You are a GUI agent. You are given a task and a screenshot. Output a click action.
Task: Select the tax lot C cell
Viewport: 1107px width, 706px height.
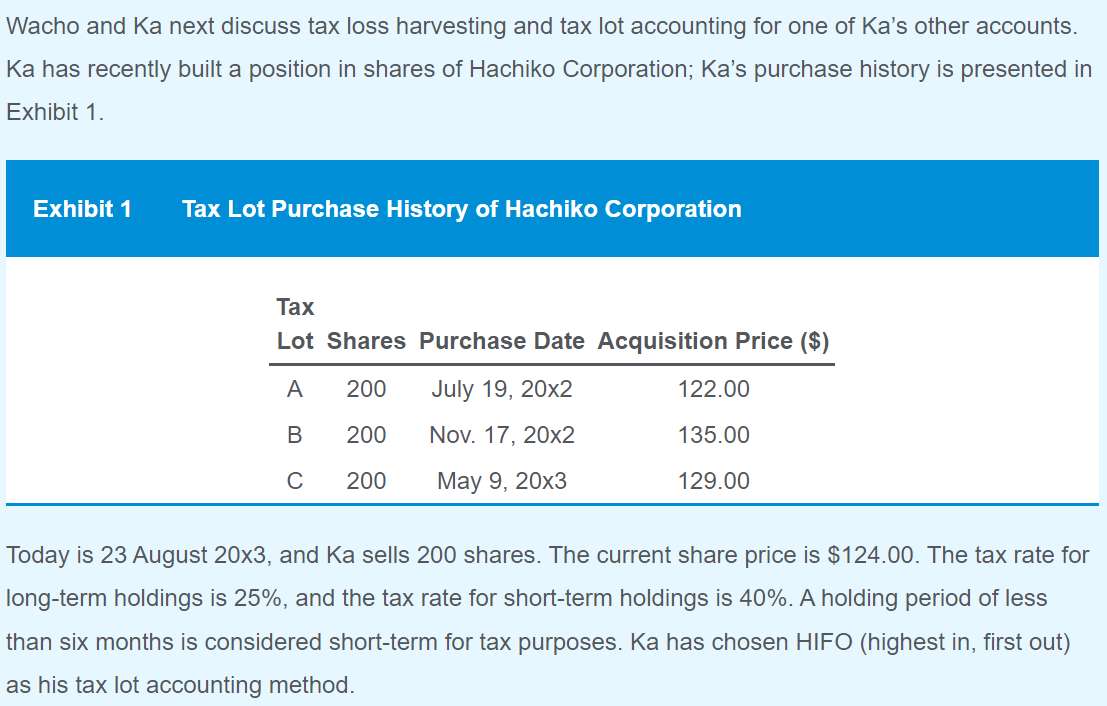(x=294, y=481)
